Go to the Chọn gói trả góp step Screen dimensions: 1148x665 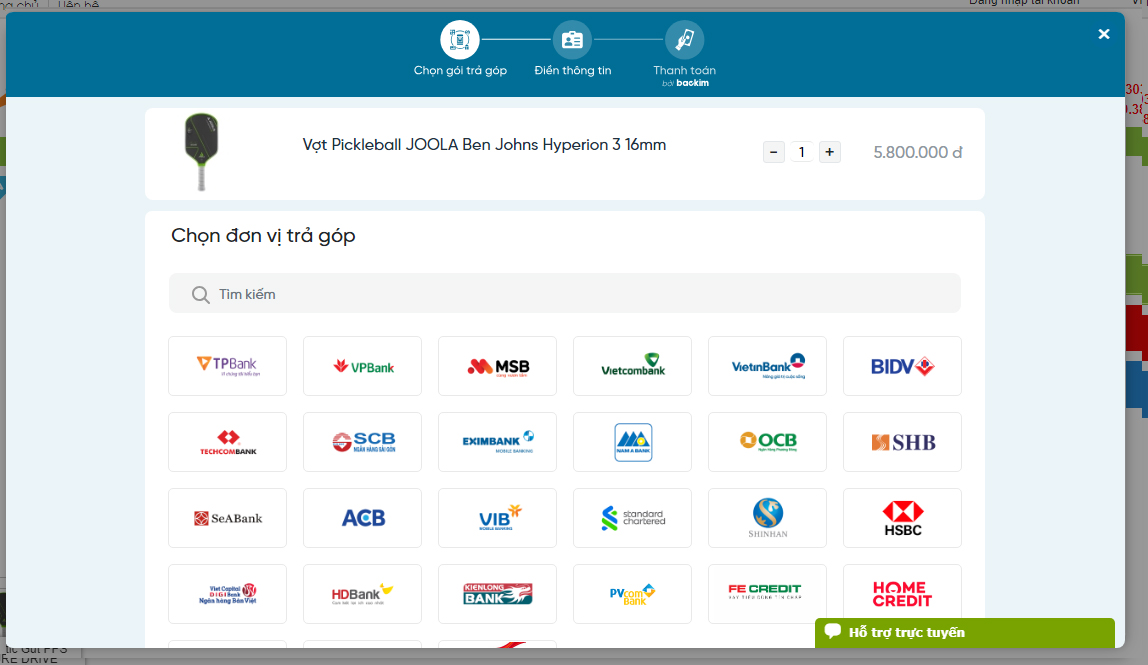click(460, 48)
